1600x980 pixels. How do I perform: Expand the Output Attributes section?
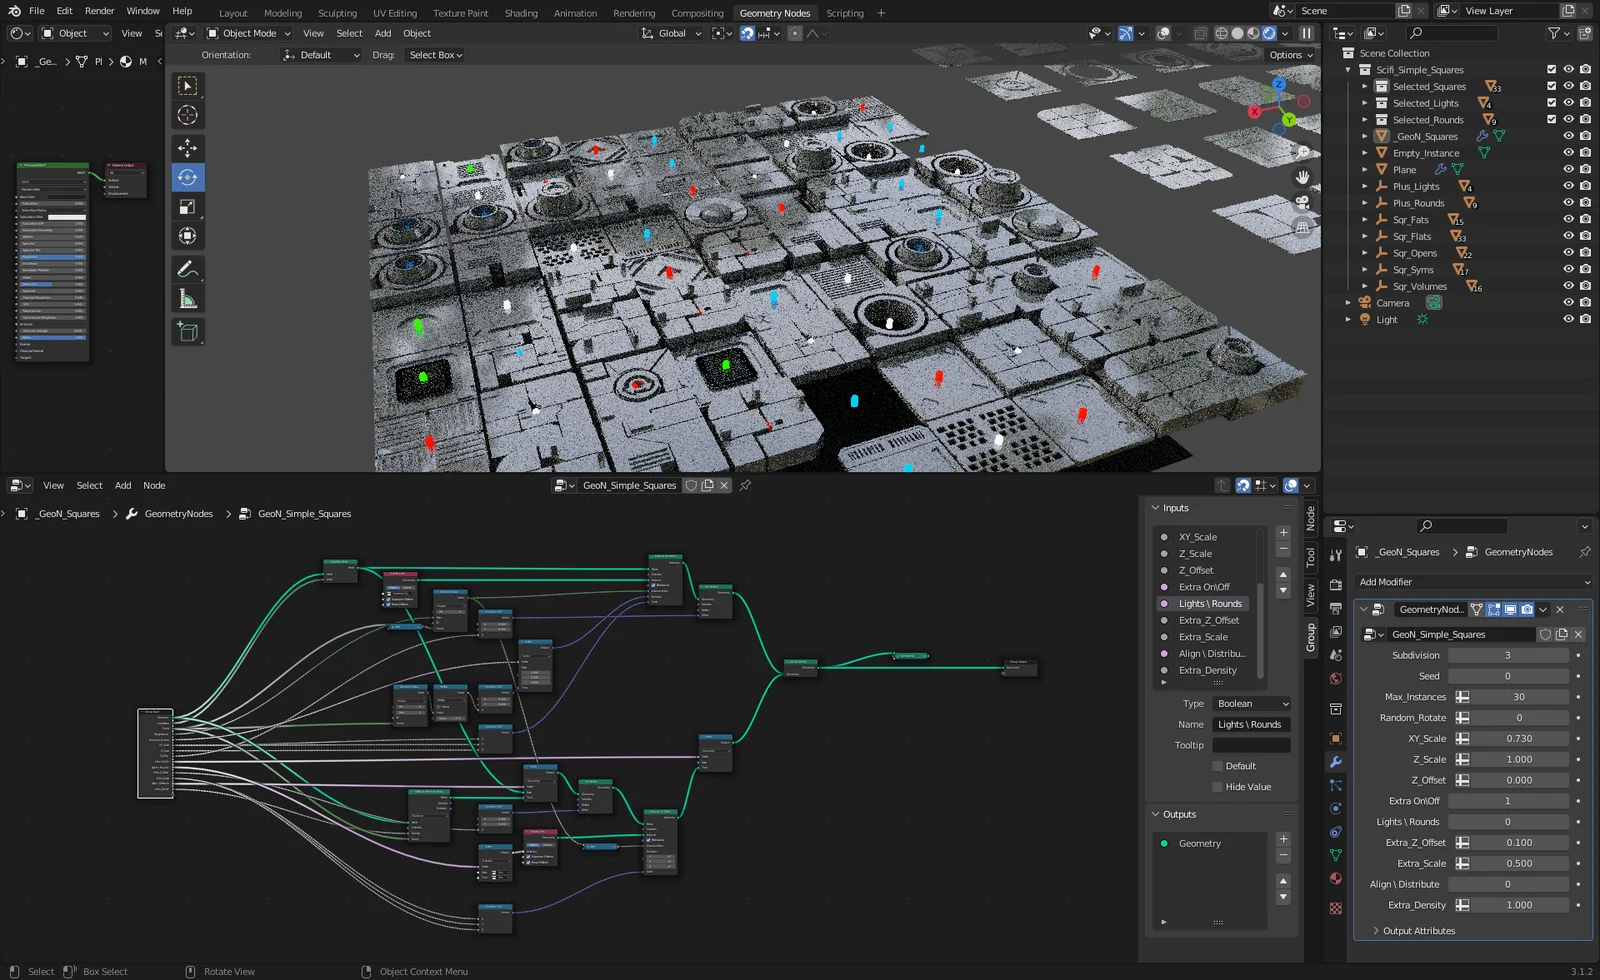(x=1418, y=931)
